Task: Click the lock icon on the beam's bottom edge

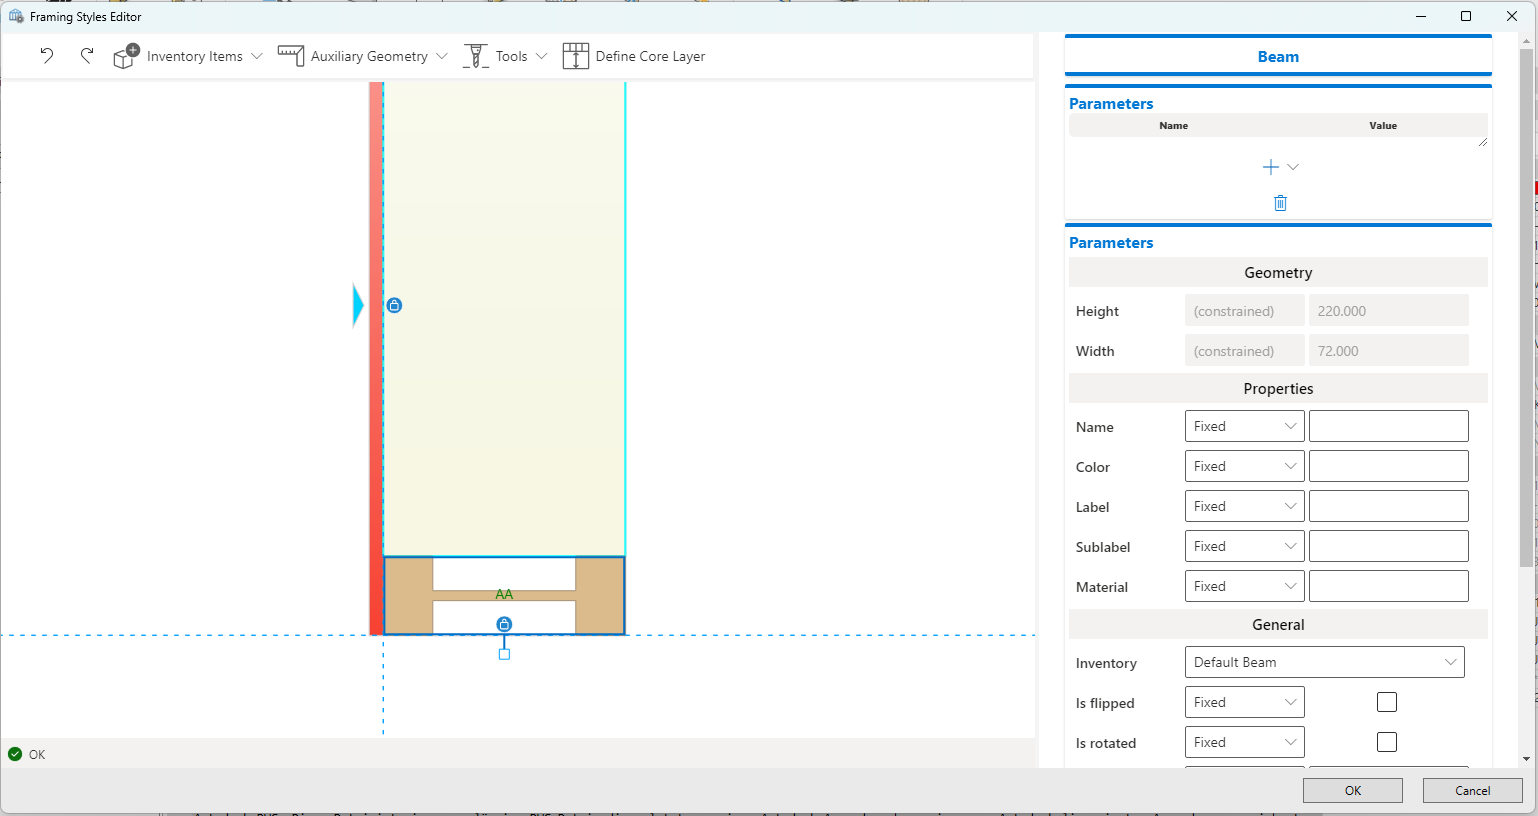Action: click(x=504, y=624)
